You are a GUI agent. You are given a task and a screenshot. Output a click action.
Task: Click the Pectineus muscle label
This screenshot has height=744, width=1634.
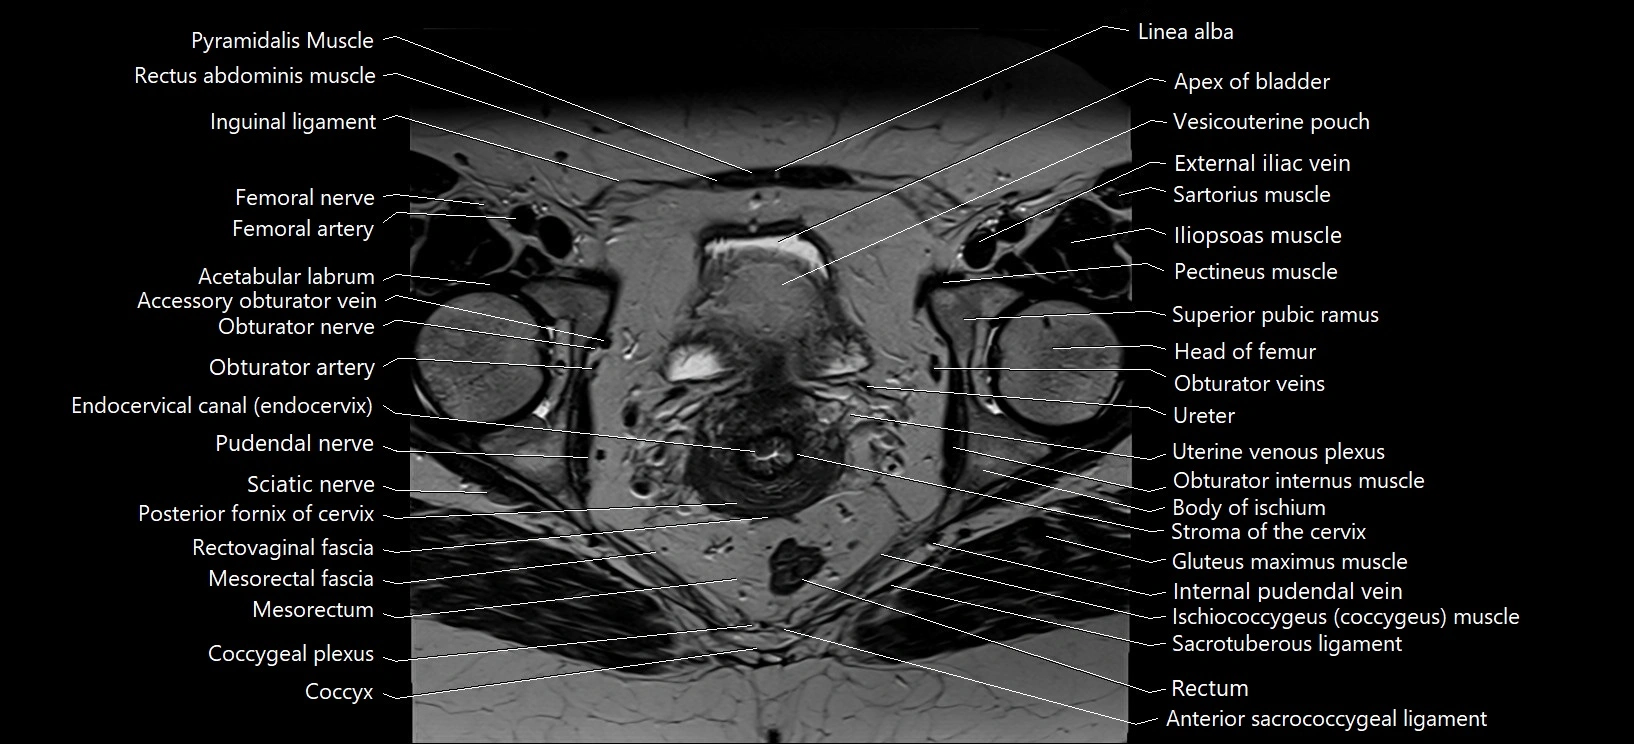click(1256, 272)
